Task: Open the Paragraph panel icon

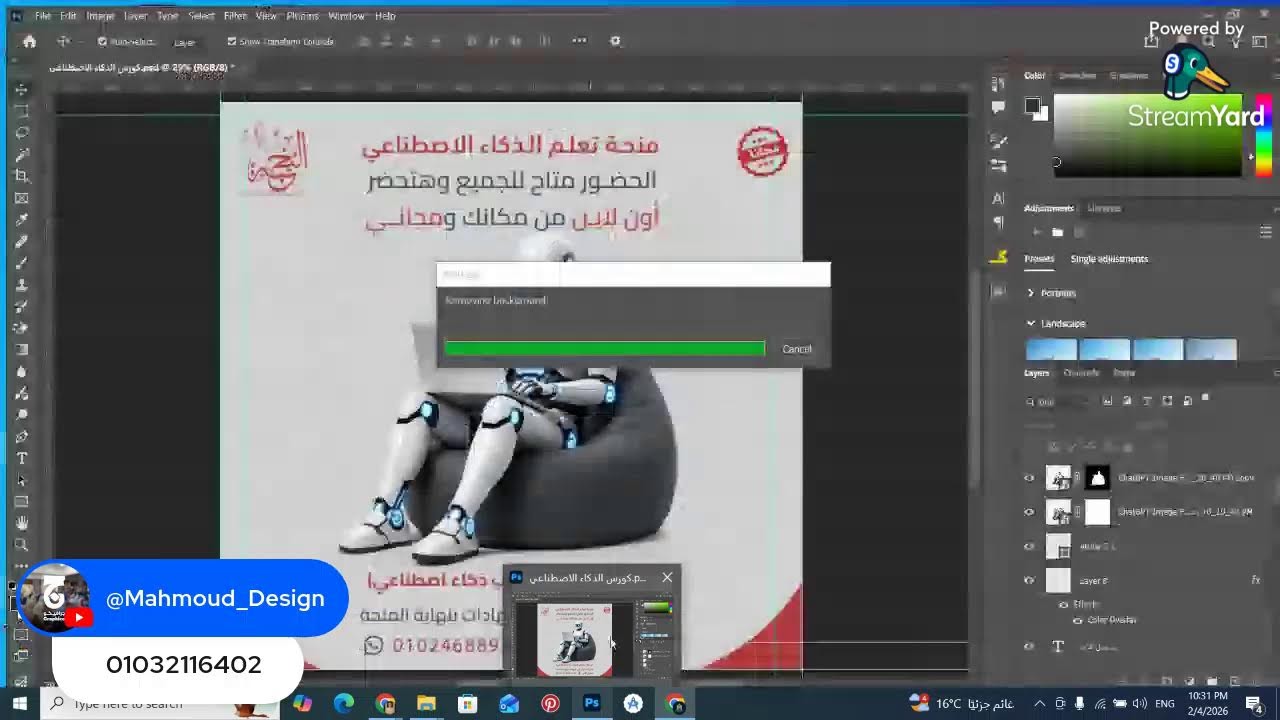Action: point(998,222)
